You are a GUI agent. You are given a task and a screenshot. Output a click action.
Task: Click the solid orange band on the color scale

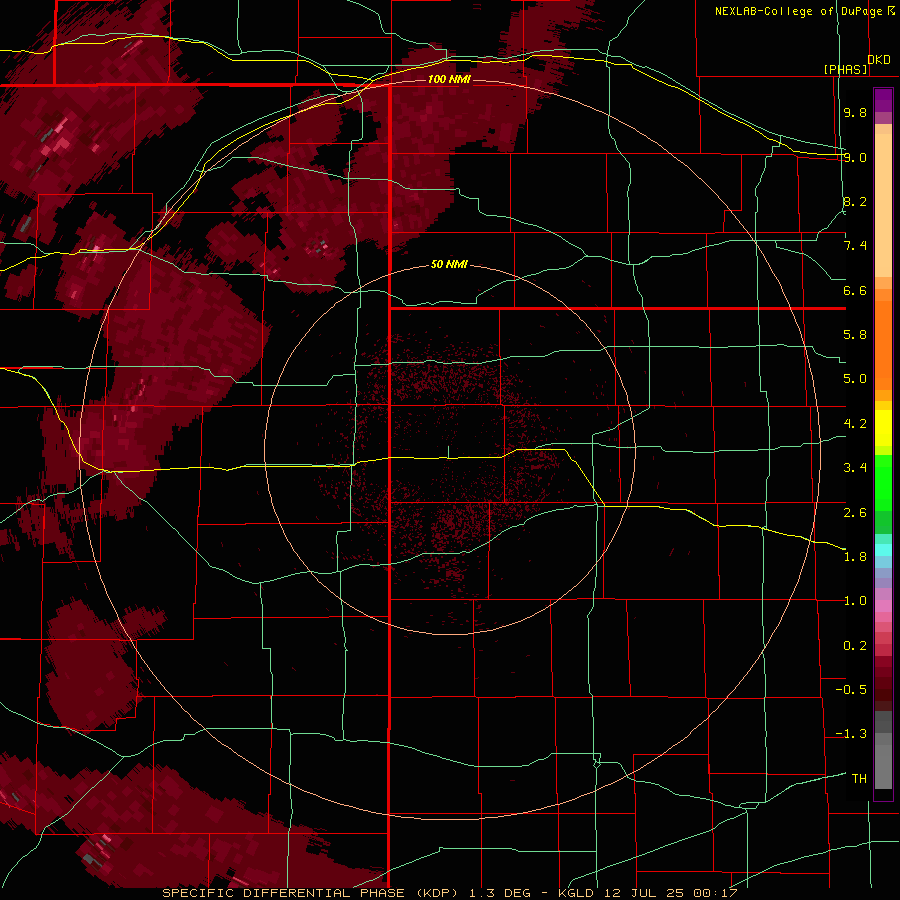[x=883, y=346]
